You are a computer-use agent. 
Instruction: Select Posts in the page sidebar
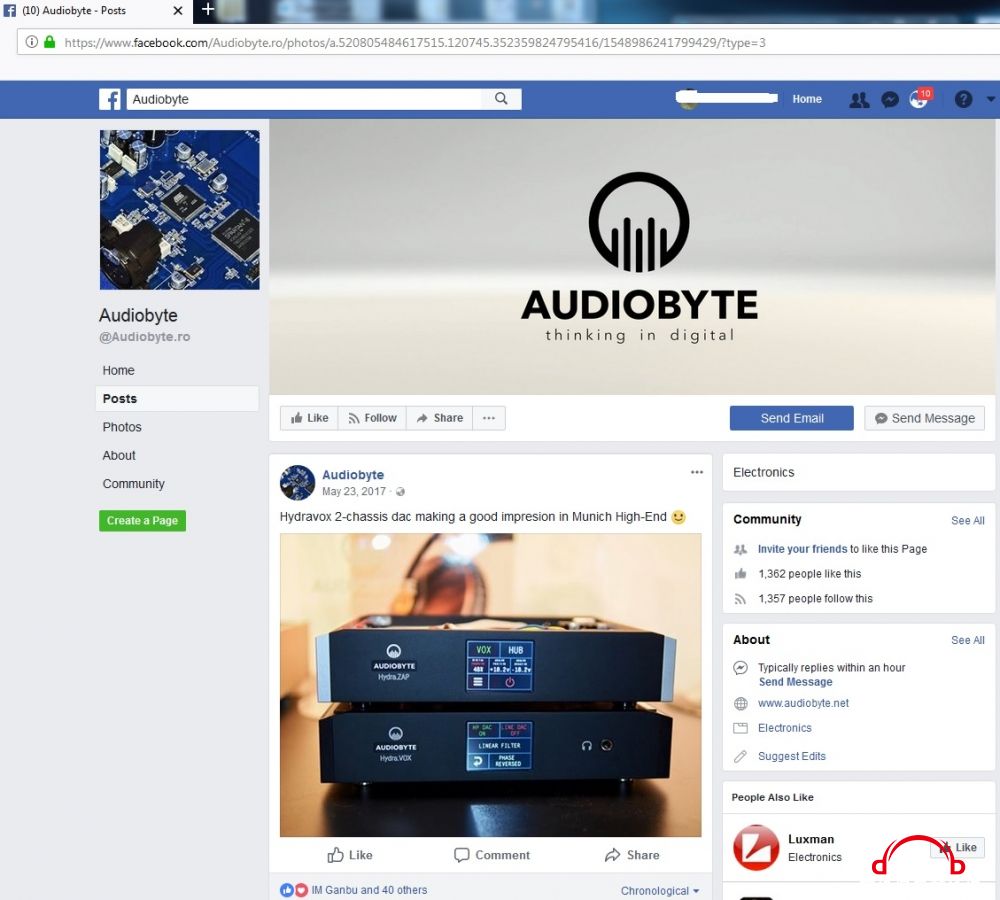(x=177, y=399)
